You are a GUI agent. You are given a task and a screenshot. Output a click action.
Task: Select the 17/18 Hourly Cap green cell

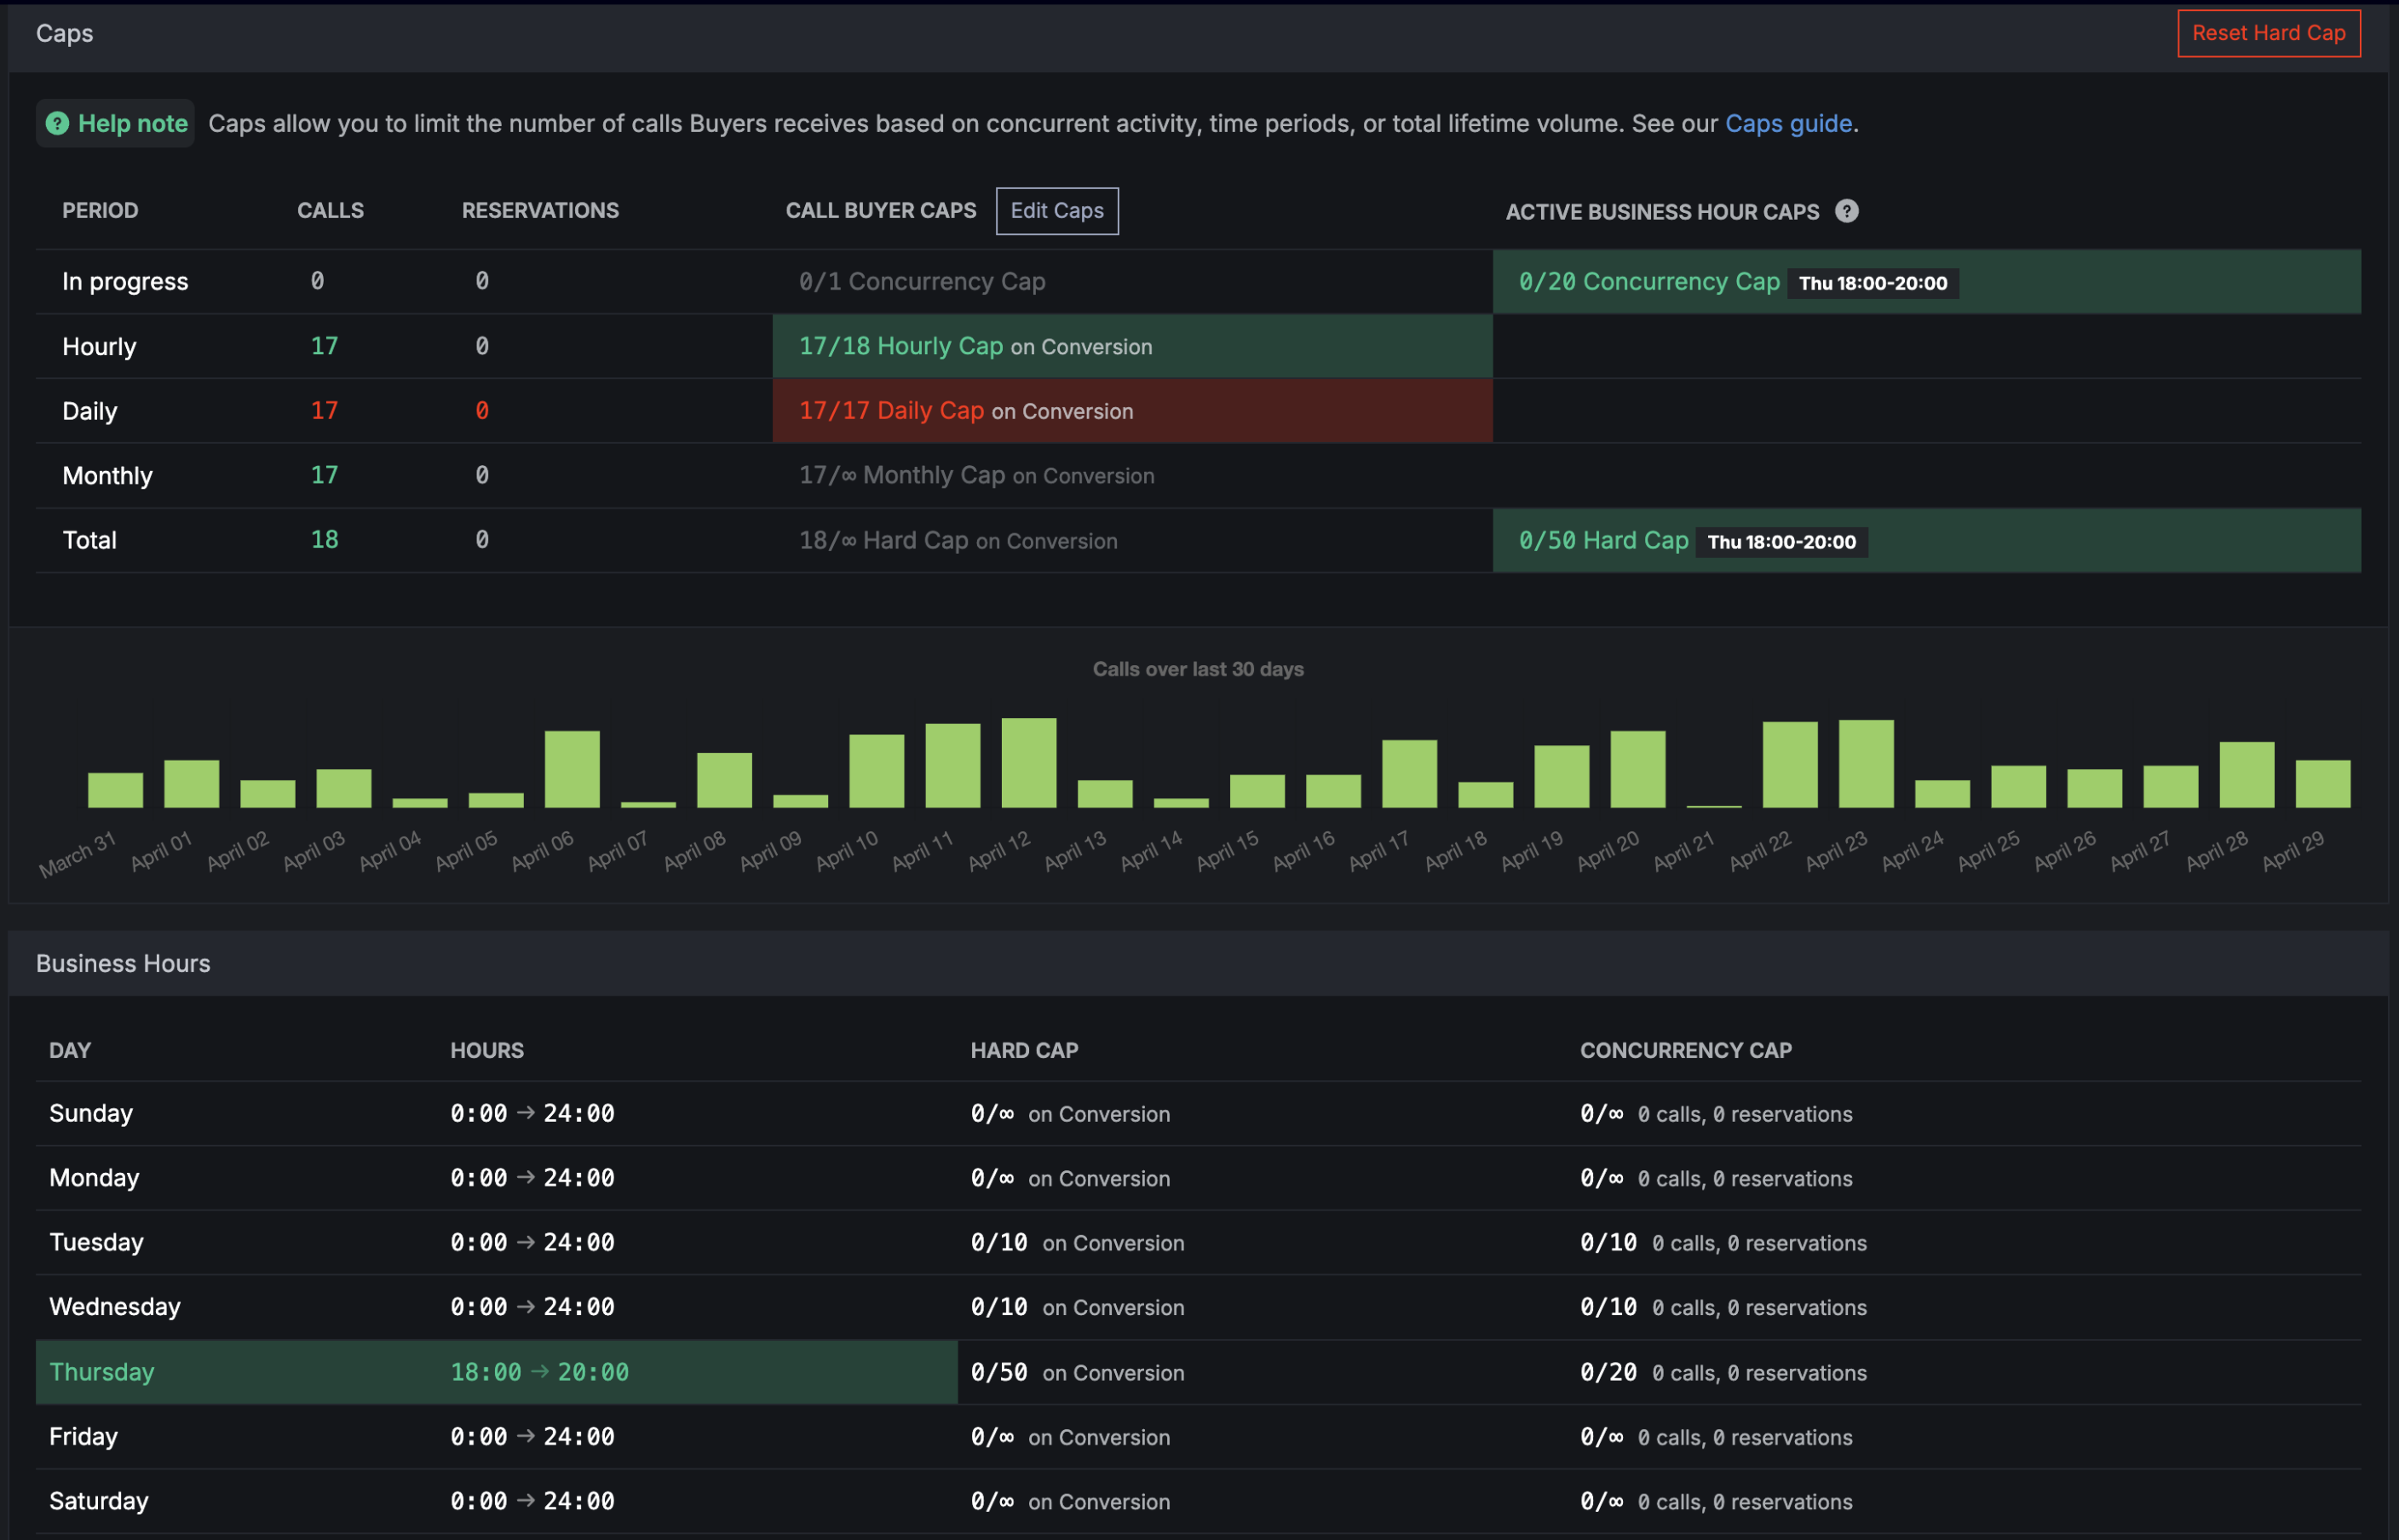(1132, 346)
